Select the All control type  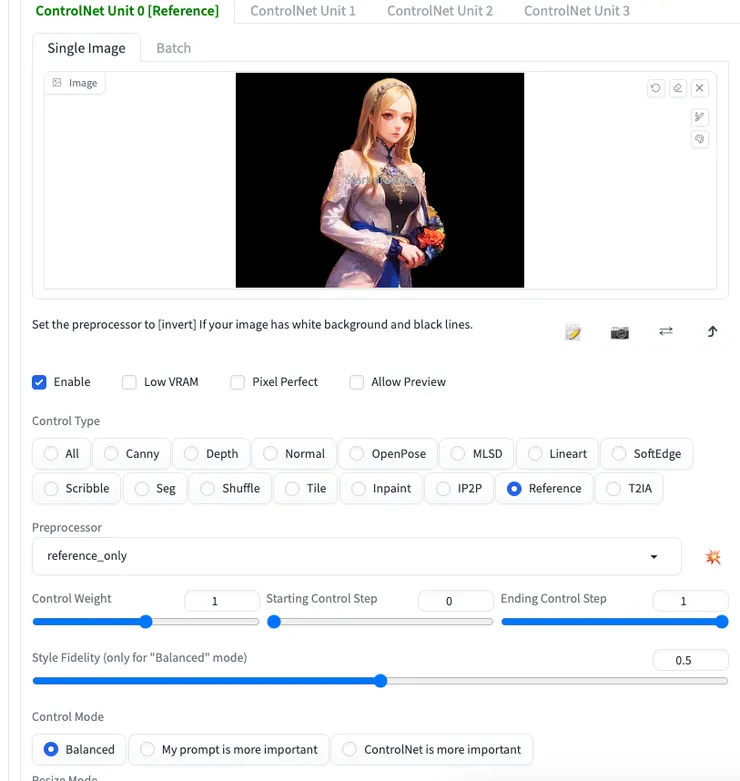(x=61, y=454)
